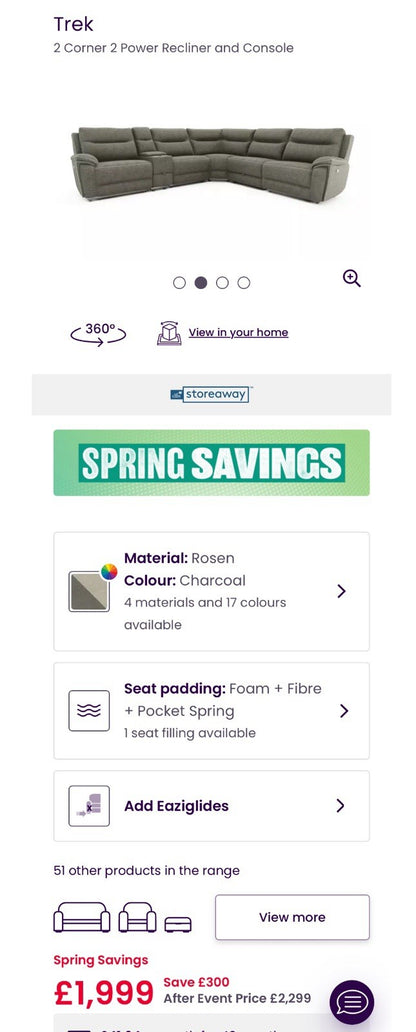Expand the Add Eaziglides chevron

pos(340,806)
